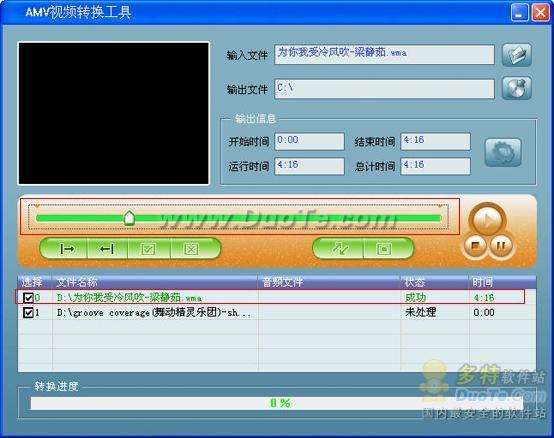The height and width of the screenshot is (438, 554).
Task: Click the square icon beside convert
Action: pyautogui.click(x=385, y=249)
